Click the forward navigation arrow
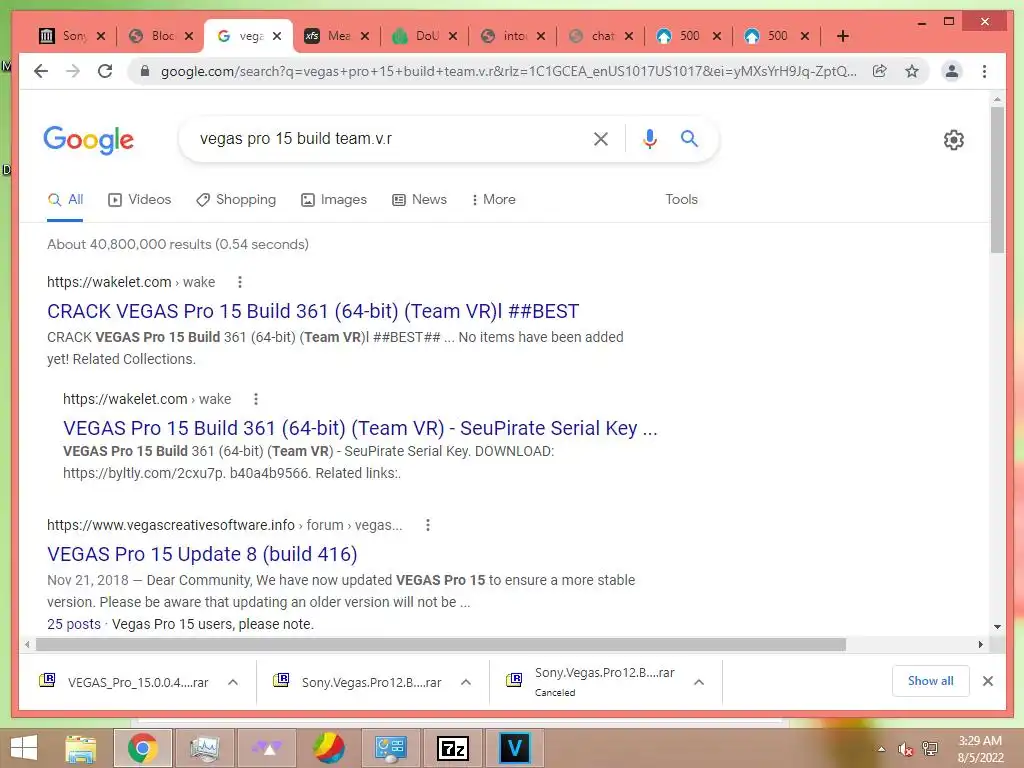Image resolution: width=1024 pixels, height=768 pixels. point(73,71)
